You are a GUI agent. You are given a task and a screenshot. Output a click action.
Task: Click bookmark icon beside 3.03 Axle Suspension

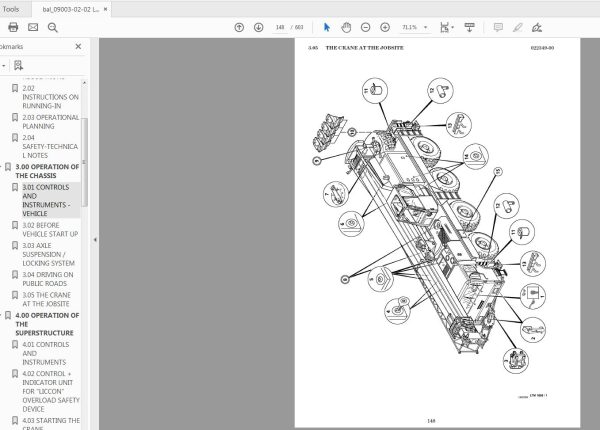coord(15,246)
